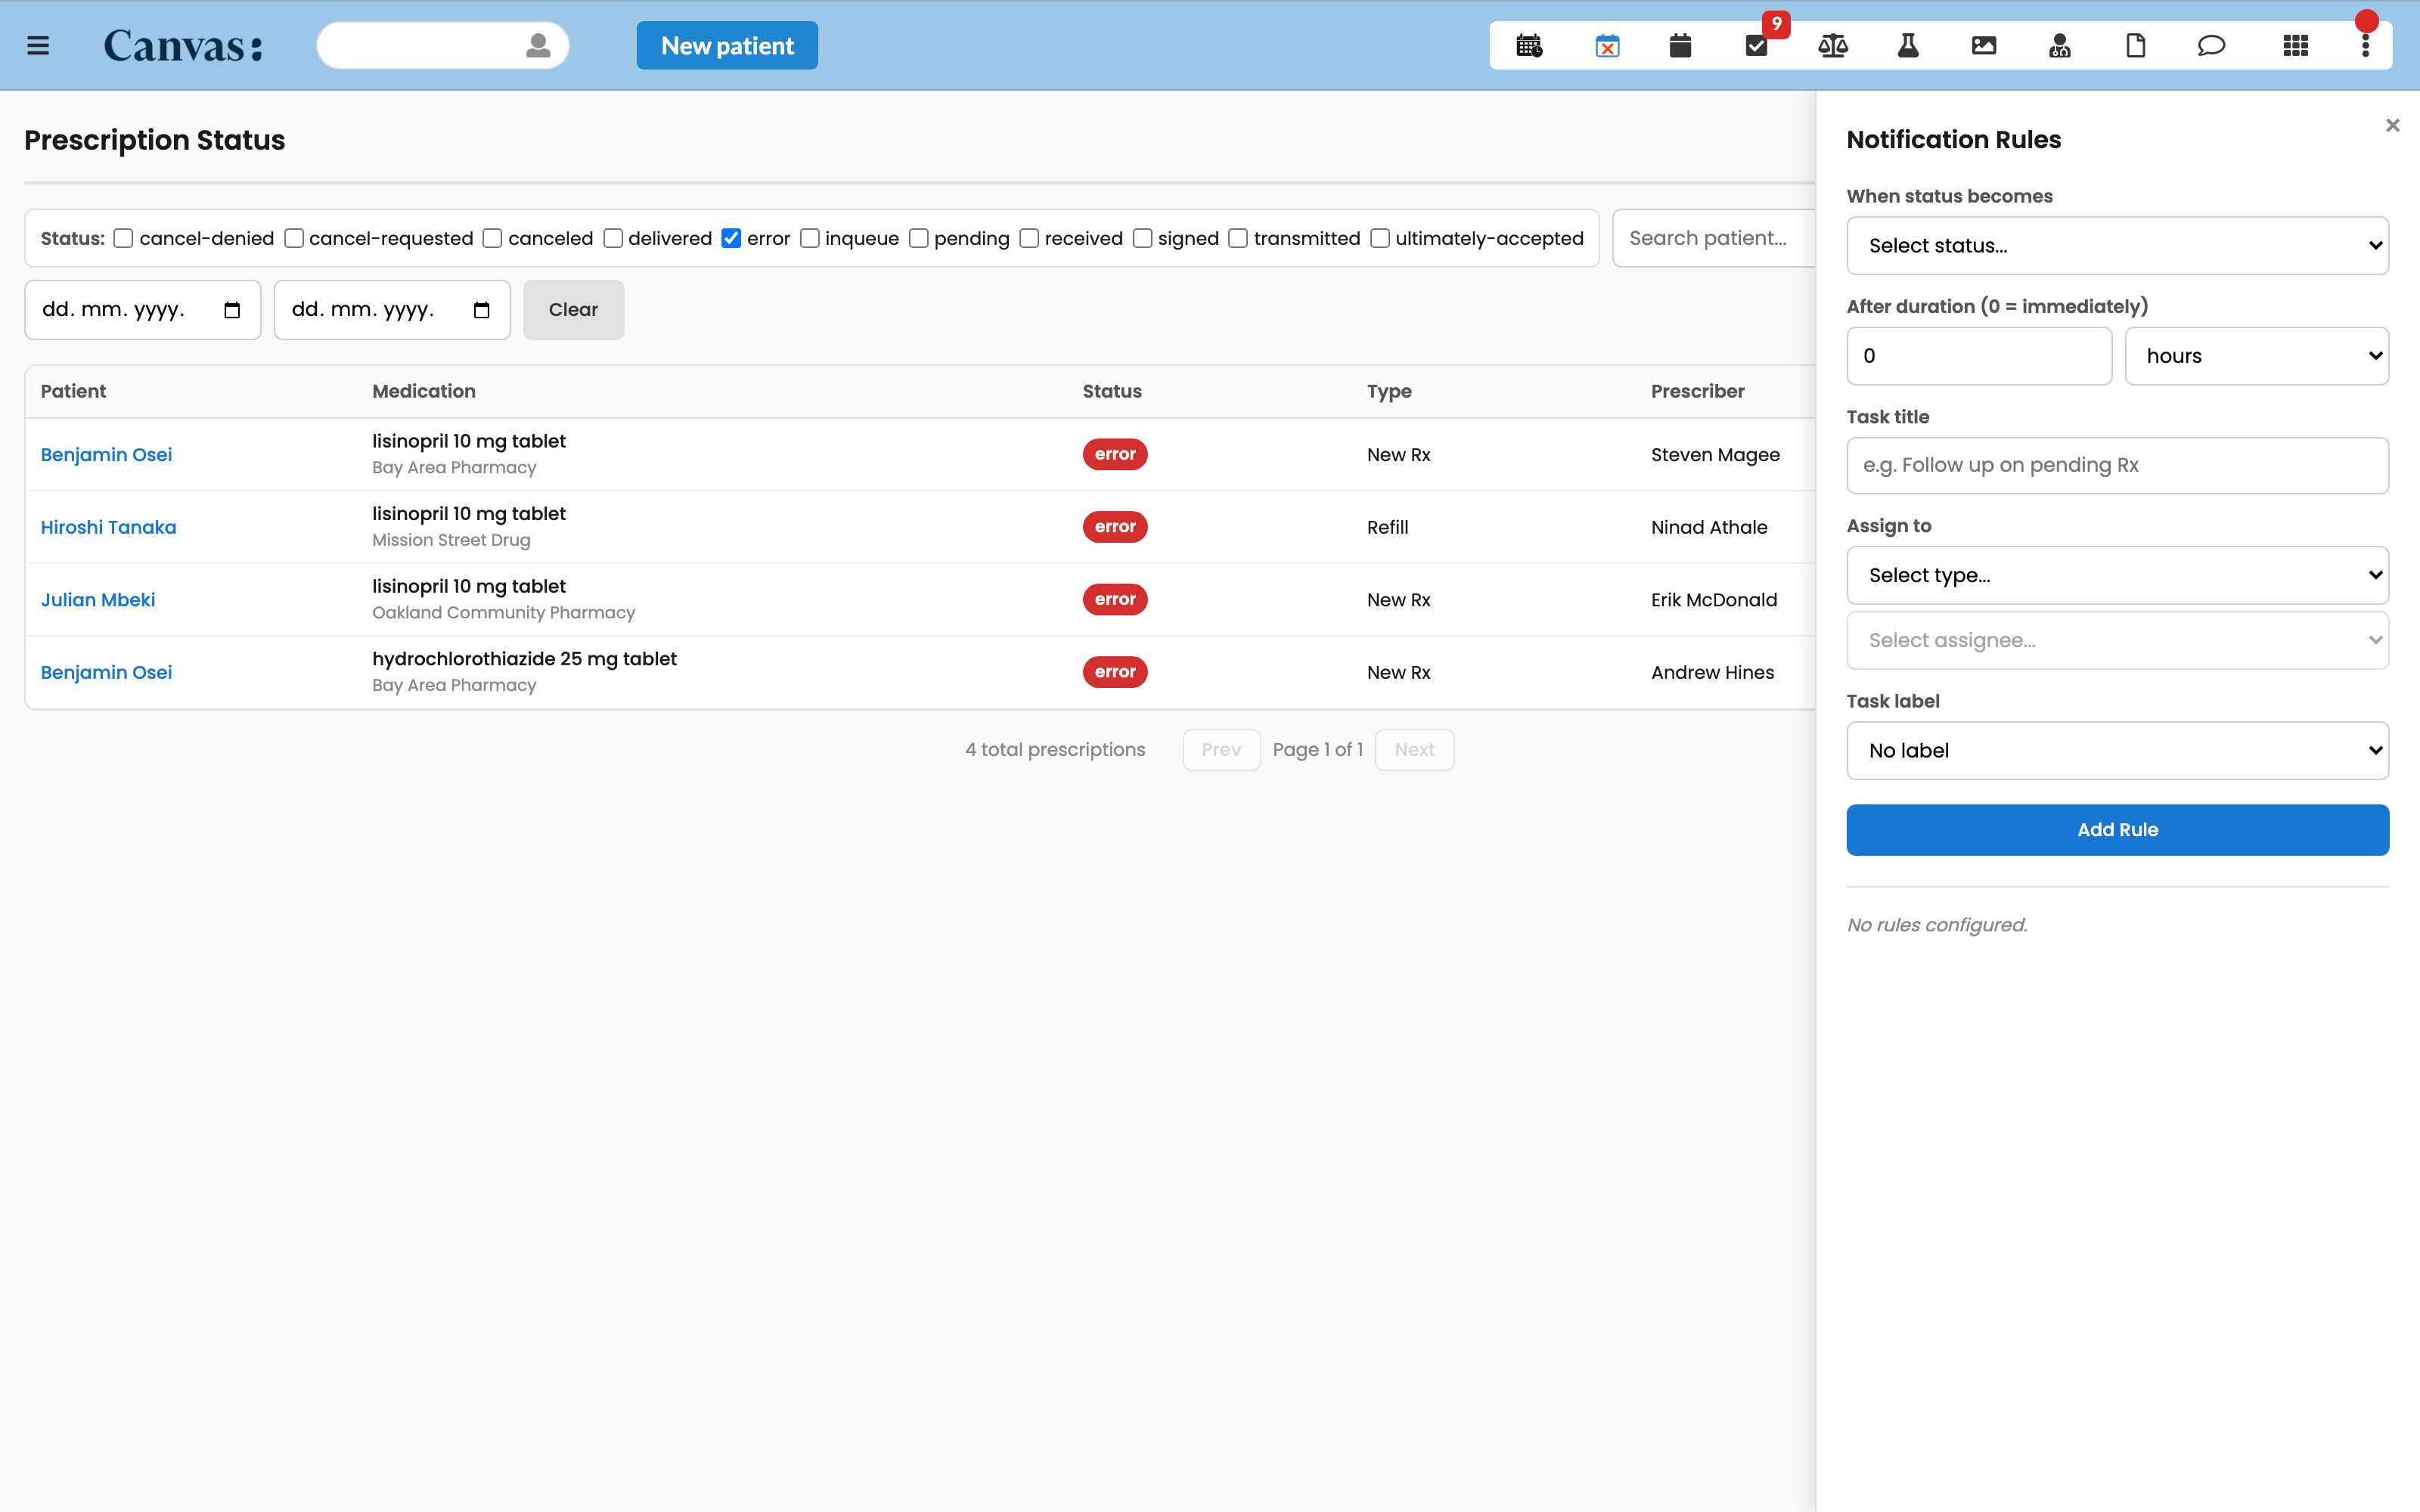The image size is (2420, 1512).
Task: Click Oakland Community Pharmacy text
Action: [x=503, y=613]
